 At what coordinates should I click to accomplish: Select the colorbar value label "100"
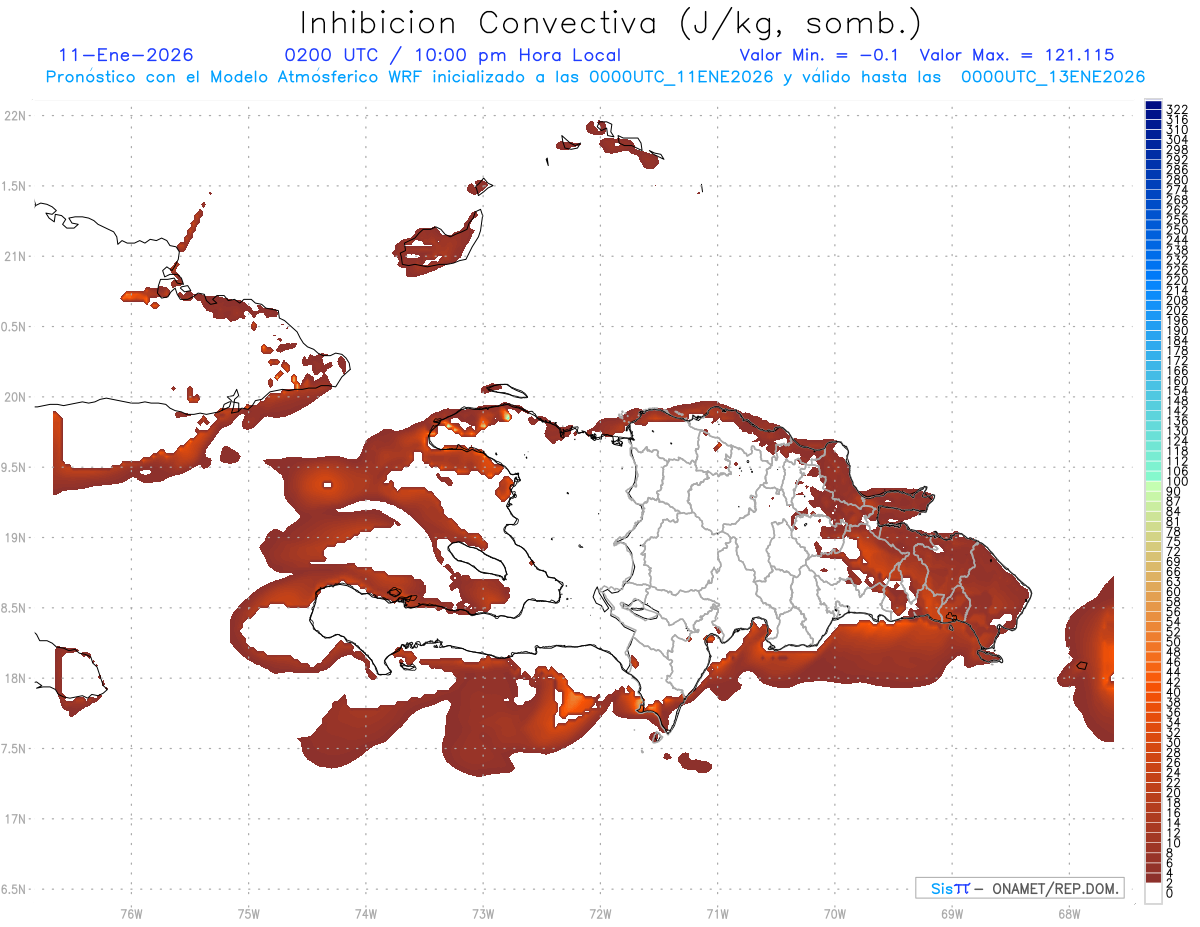pos(1177,482)
